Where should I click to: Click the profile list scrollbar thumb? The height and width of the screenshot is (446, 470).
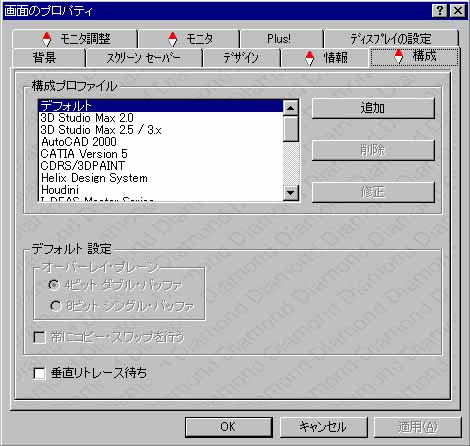291,129
